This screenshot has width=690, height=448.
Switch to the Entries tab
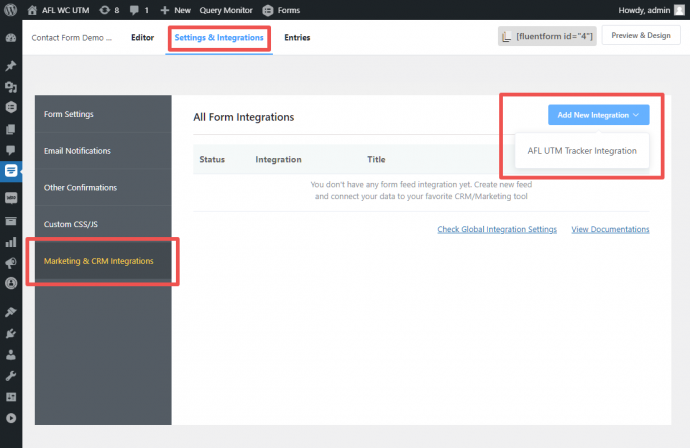tap(297, 38)
